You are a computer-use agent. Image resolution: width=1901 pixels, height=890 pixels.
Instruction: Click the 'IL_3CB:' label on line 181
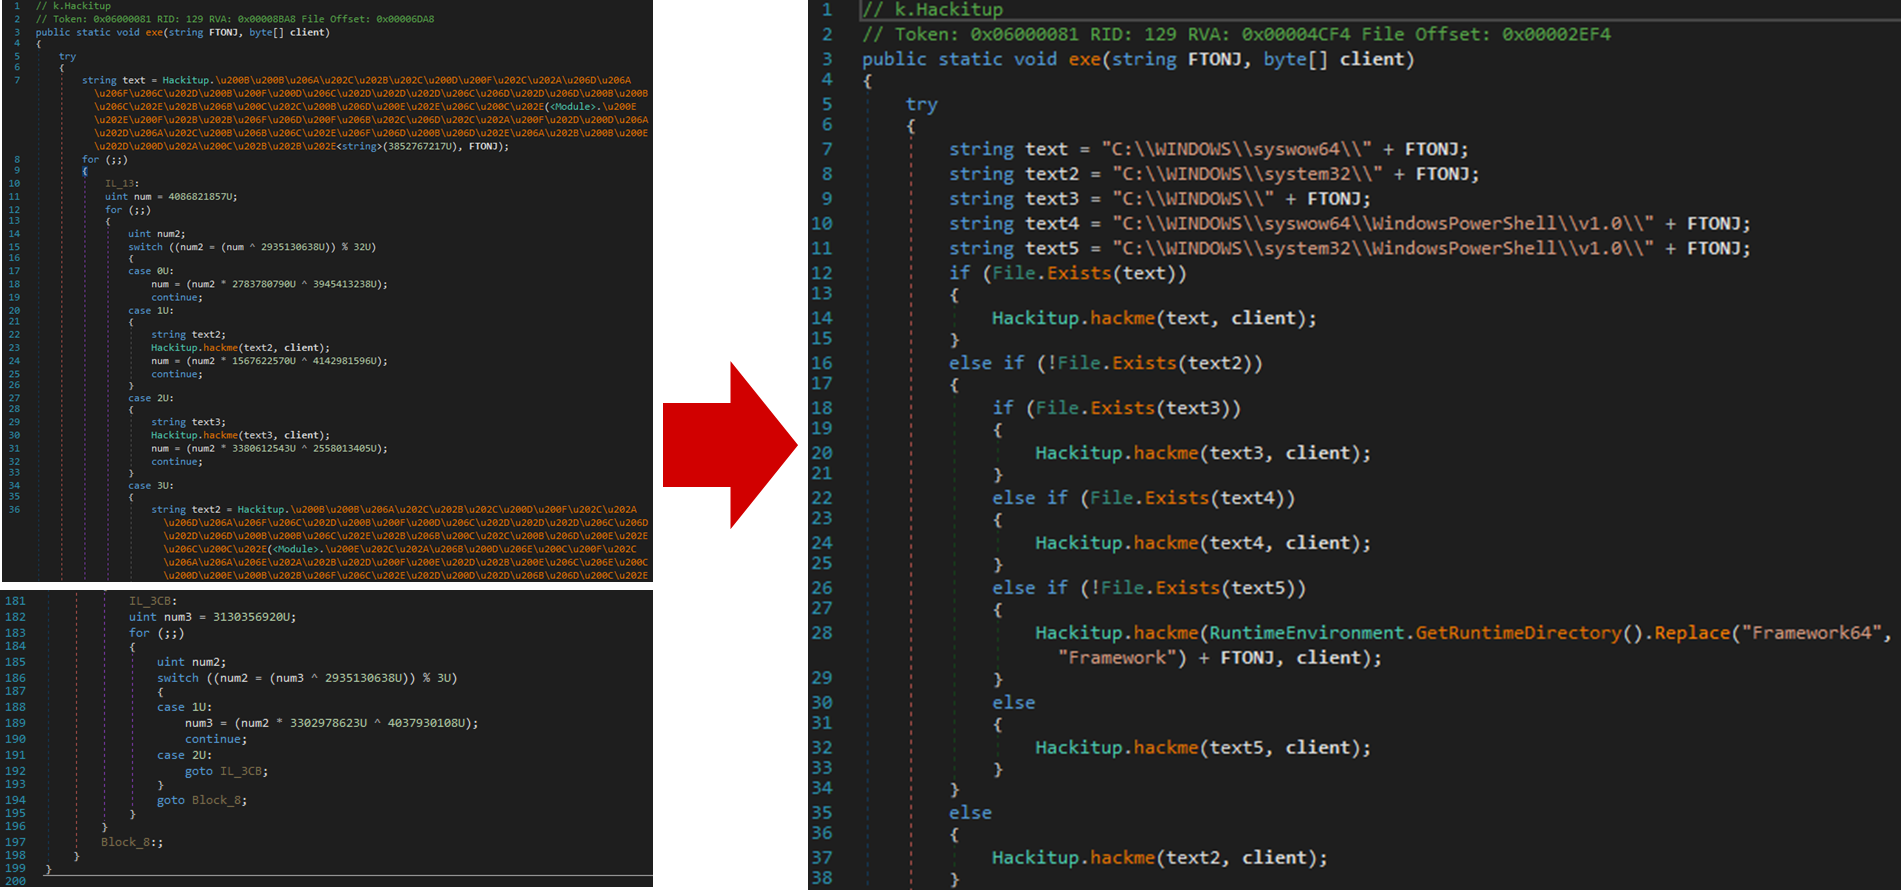(152, 601)
